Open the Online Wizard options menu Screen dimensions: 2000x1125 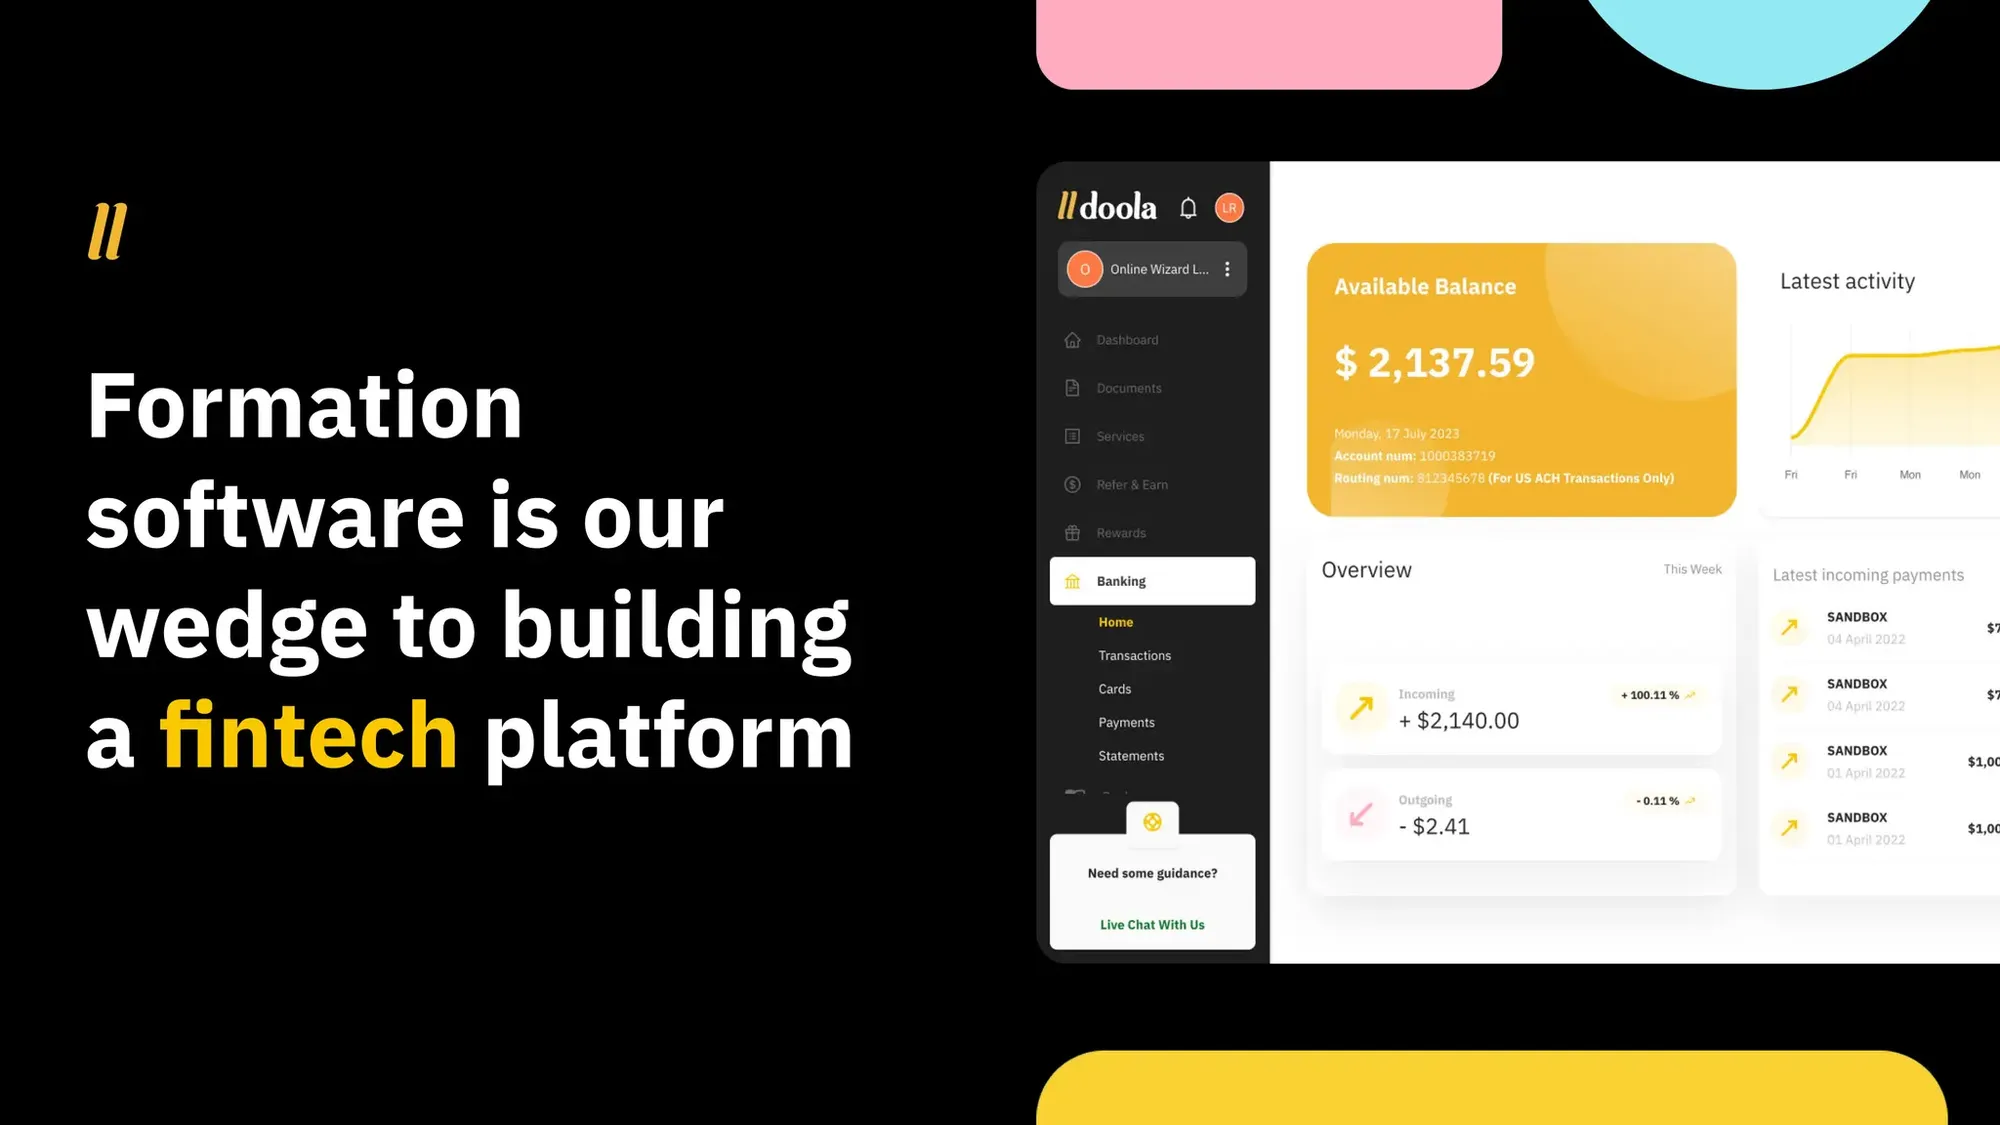1229,269
